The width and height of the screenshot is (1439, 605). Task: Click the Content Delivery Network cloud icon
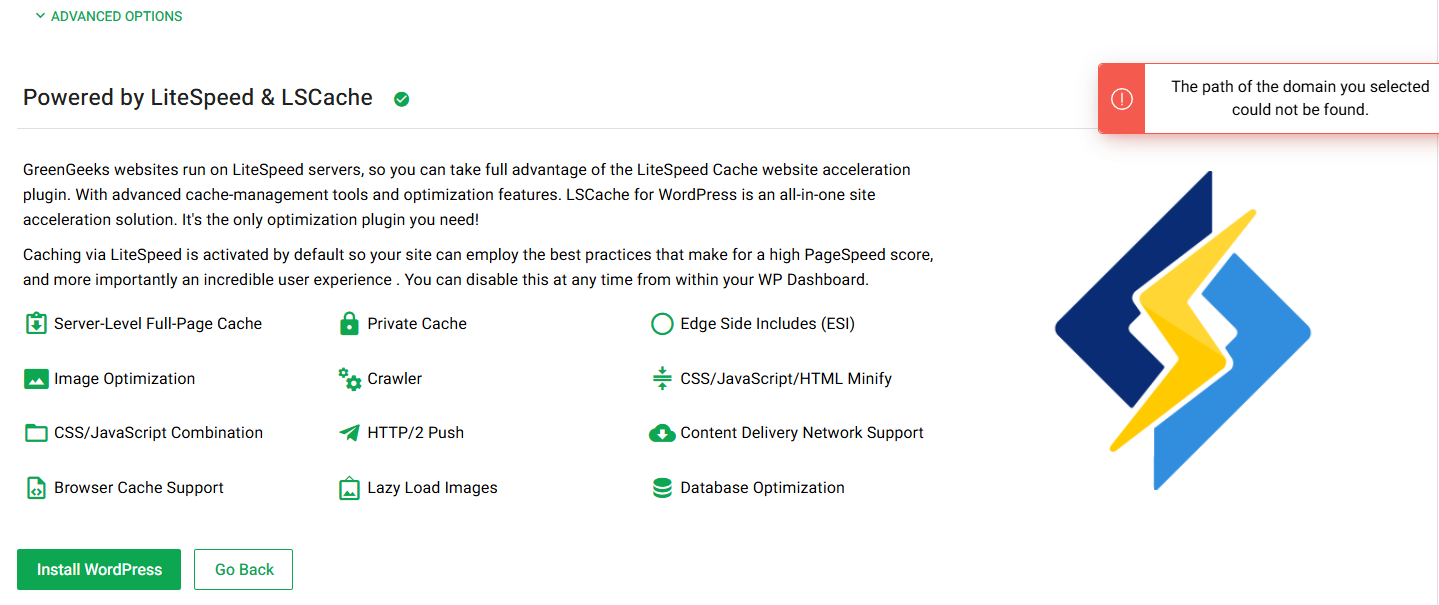tap(662, 433)
